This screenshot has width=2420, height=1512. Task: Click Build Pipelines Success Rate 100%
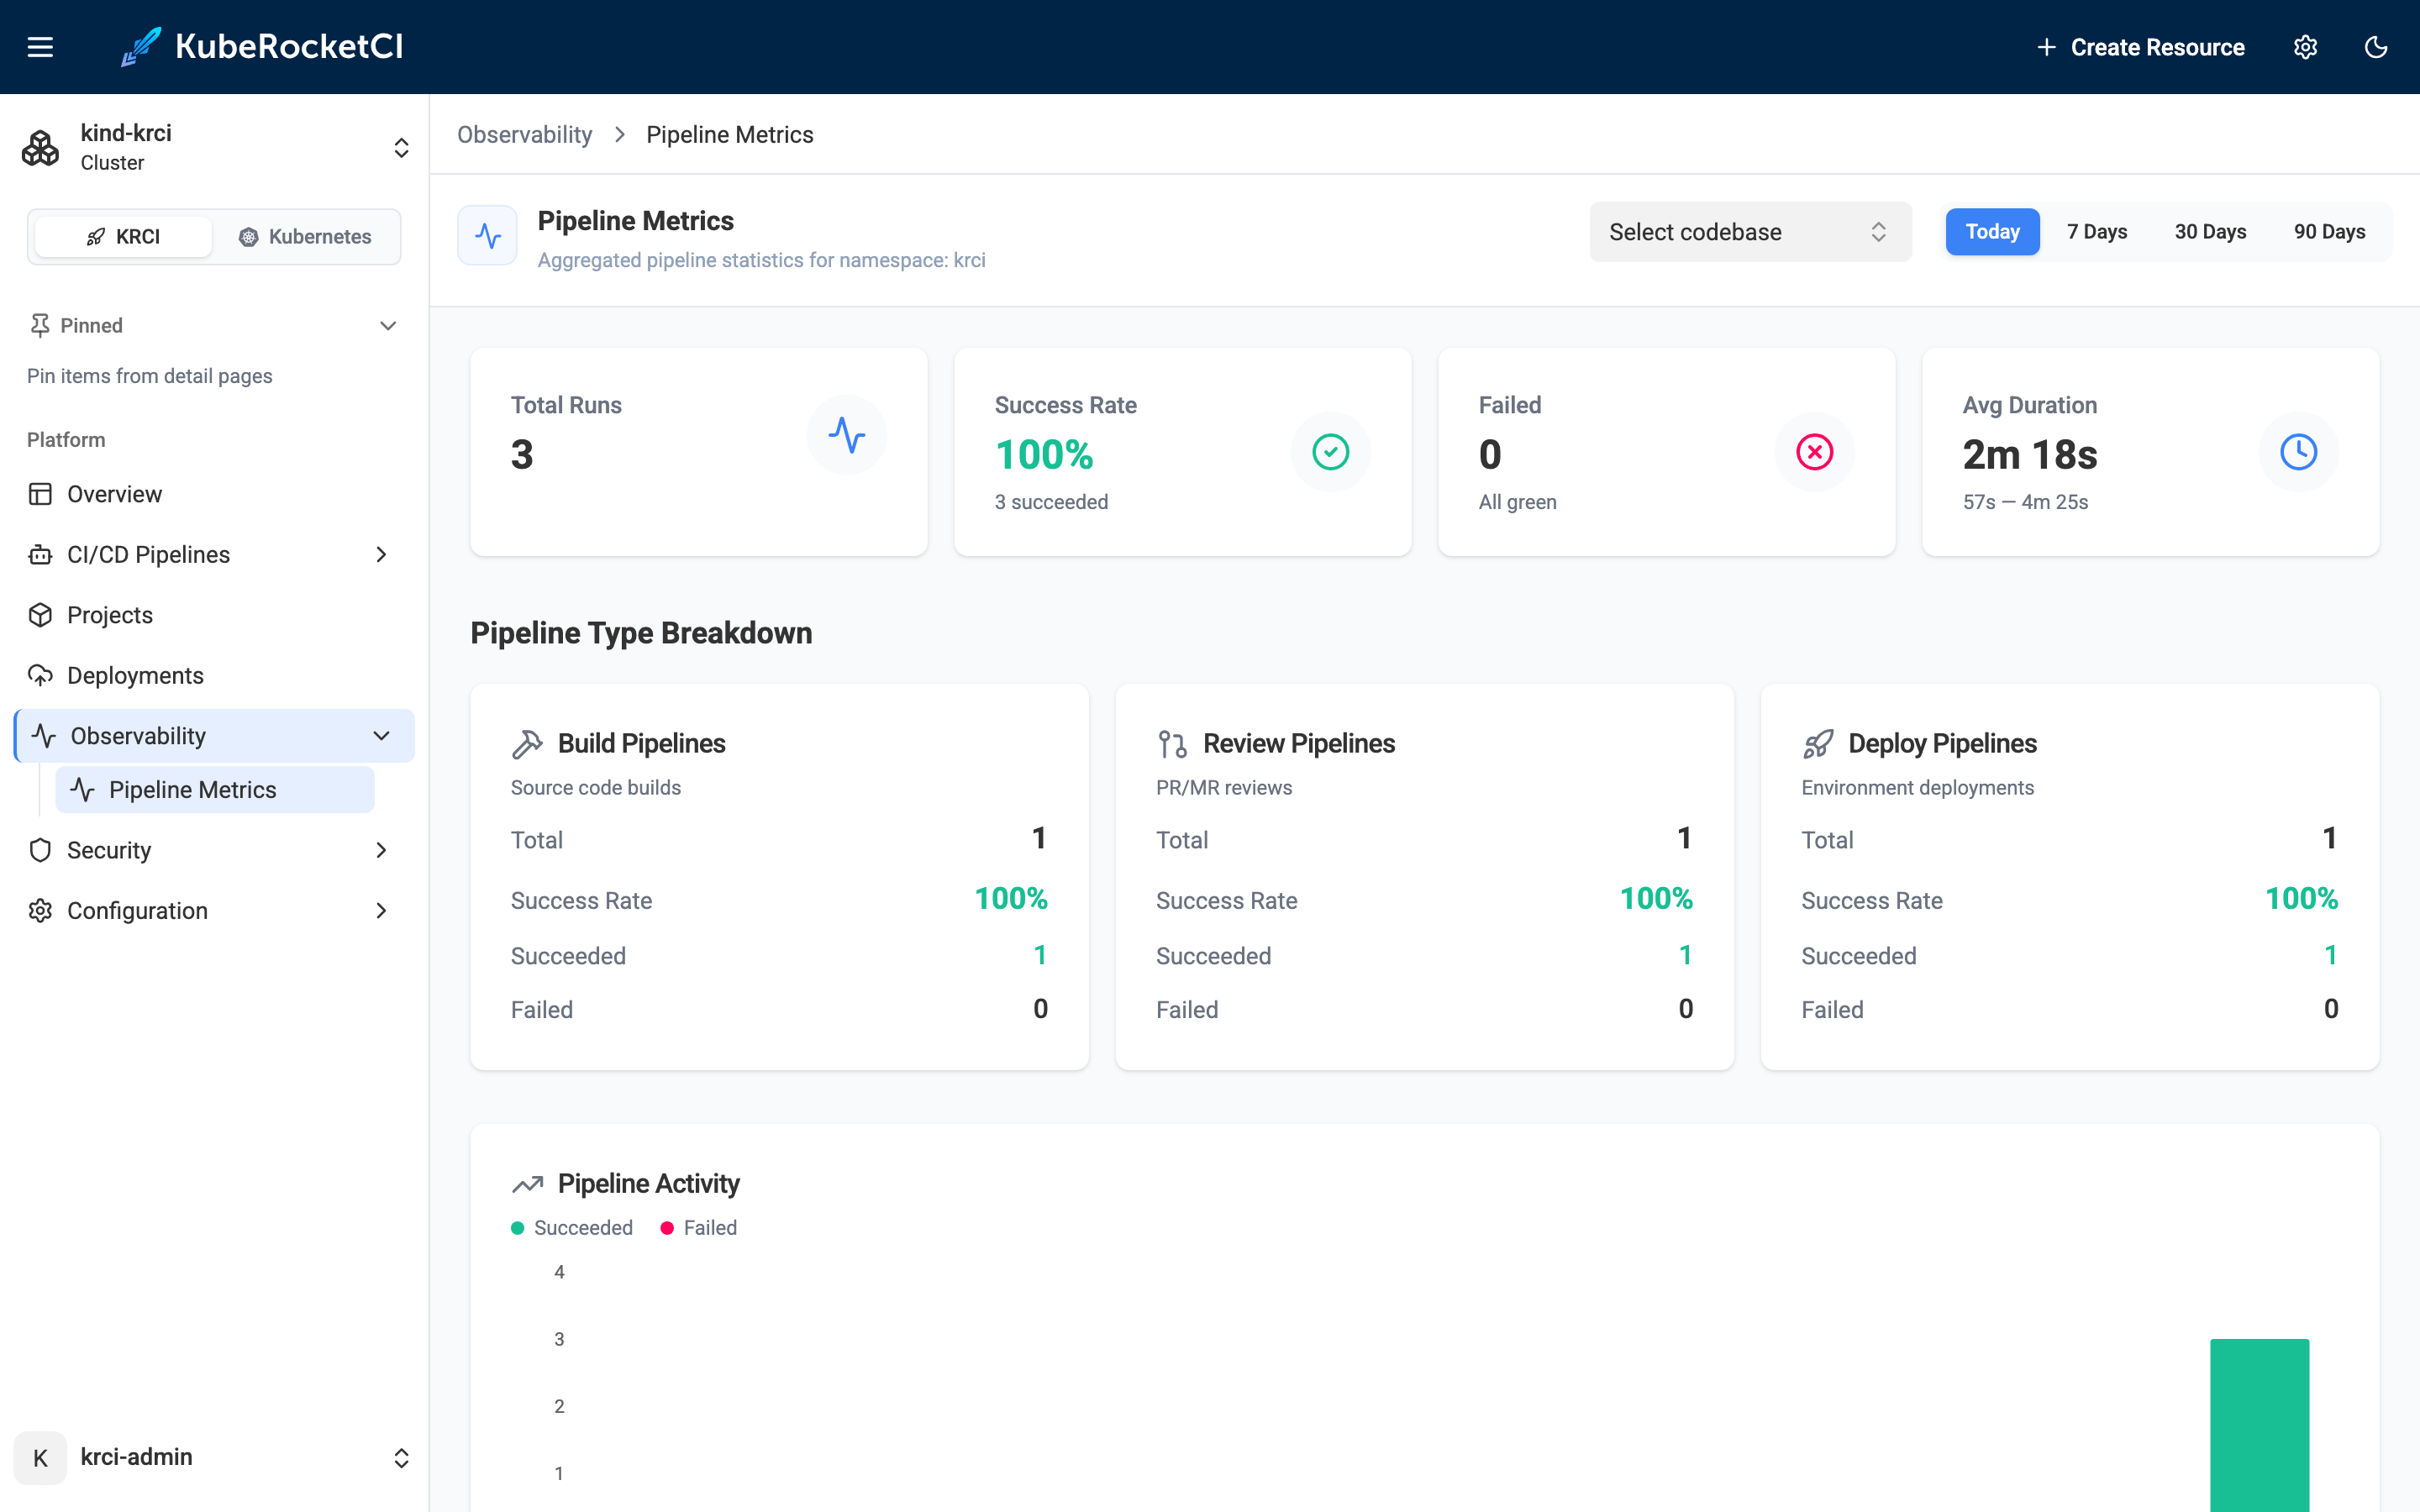click(1011, 899)
